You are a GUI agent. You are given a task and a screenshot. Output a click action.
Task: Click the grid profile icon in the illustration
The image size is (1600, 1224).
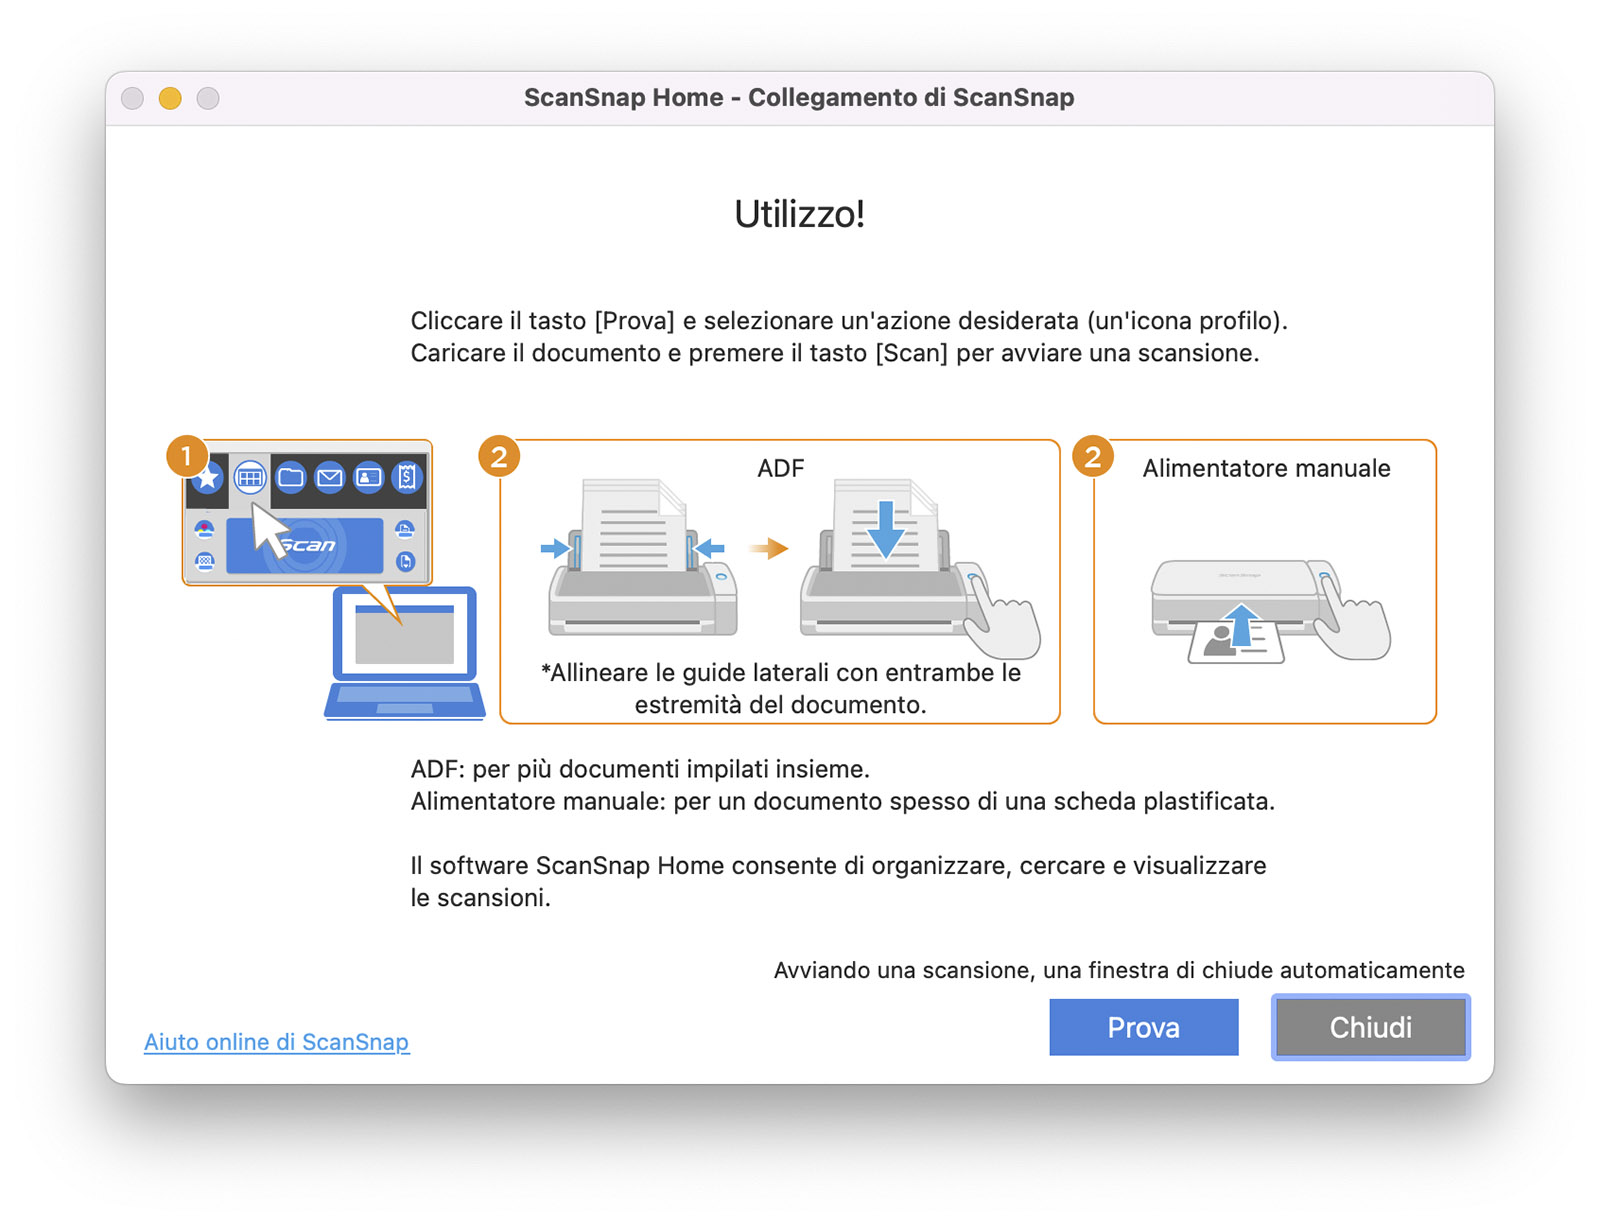point(250,478)
